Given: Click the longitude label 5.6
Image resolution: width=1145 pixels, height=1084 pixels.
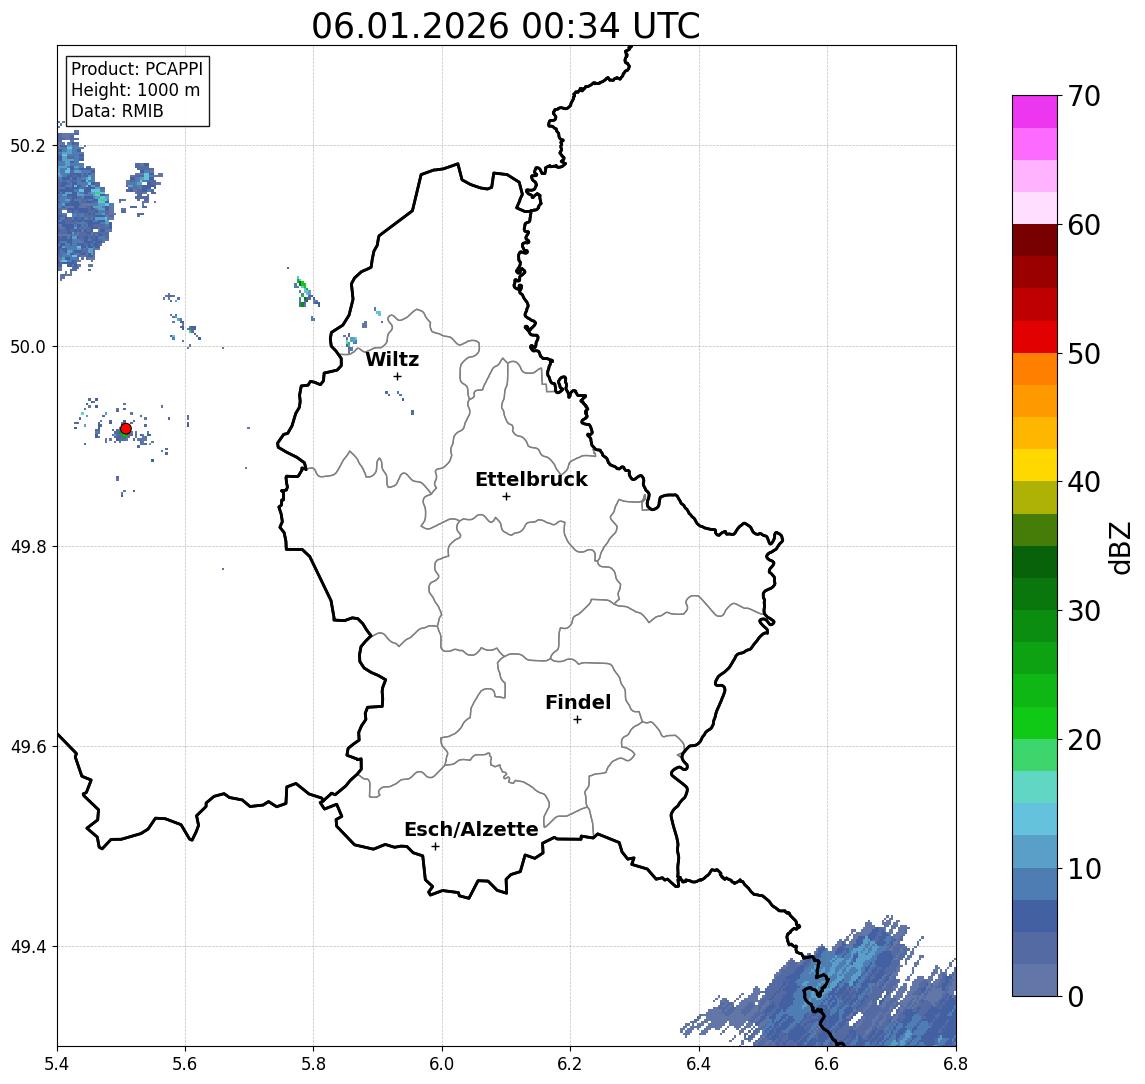Looking at the screenshot, I should (185, 1064).
